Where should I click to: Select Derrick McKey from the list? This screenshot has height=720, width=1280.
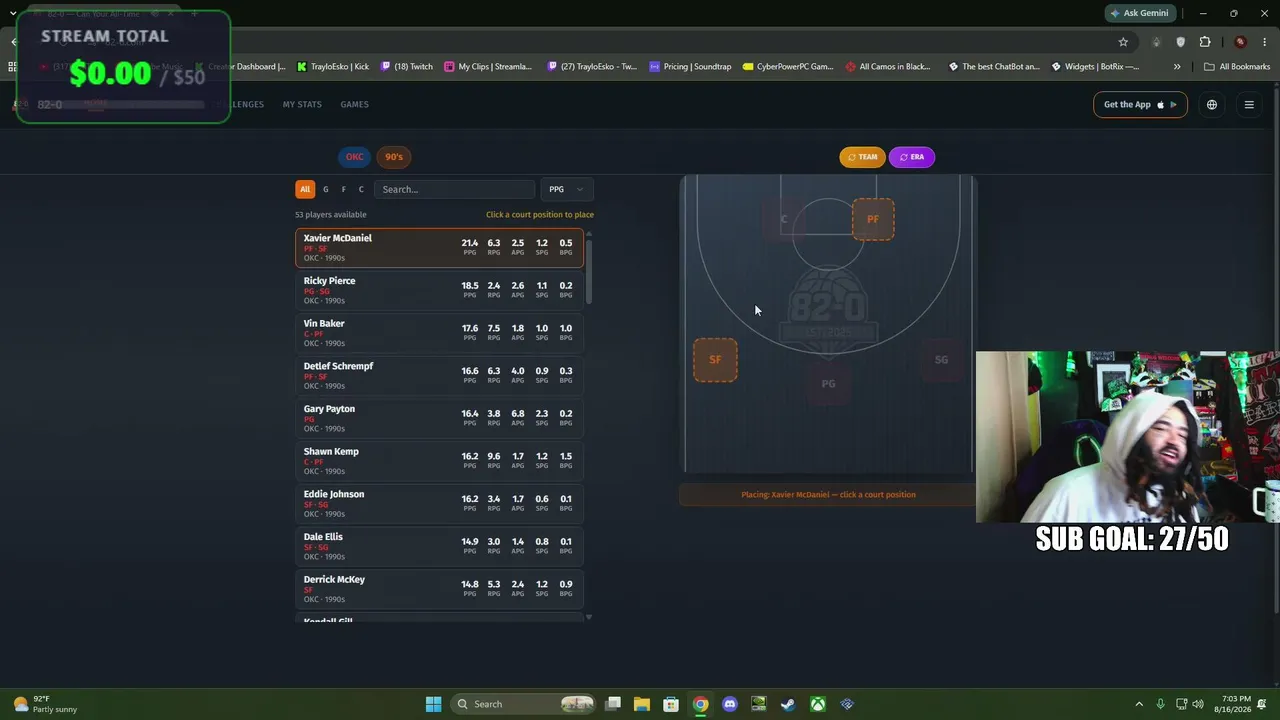(x=439, y=589)
